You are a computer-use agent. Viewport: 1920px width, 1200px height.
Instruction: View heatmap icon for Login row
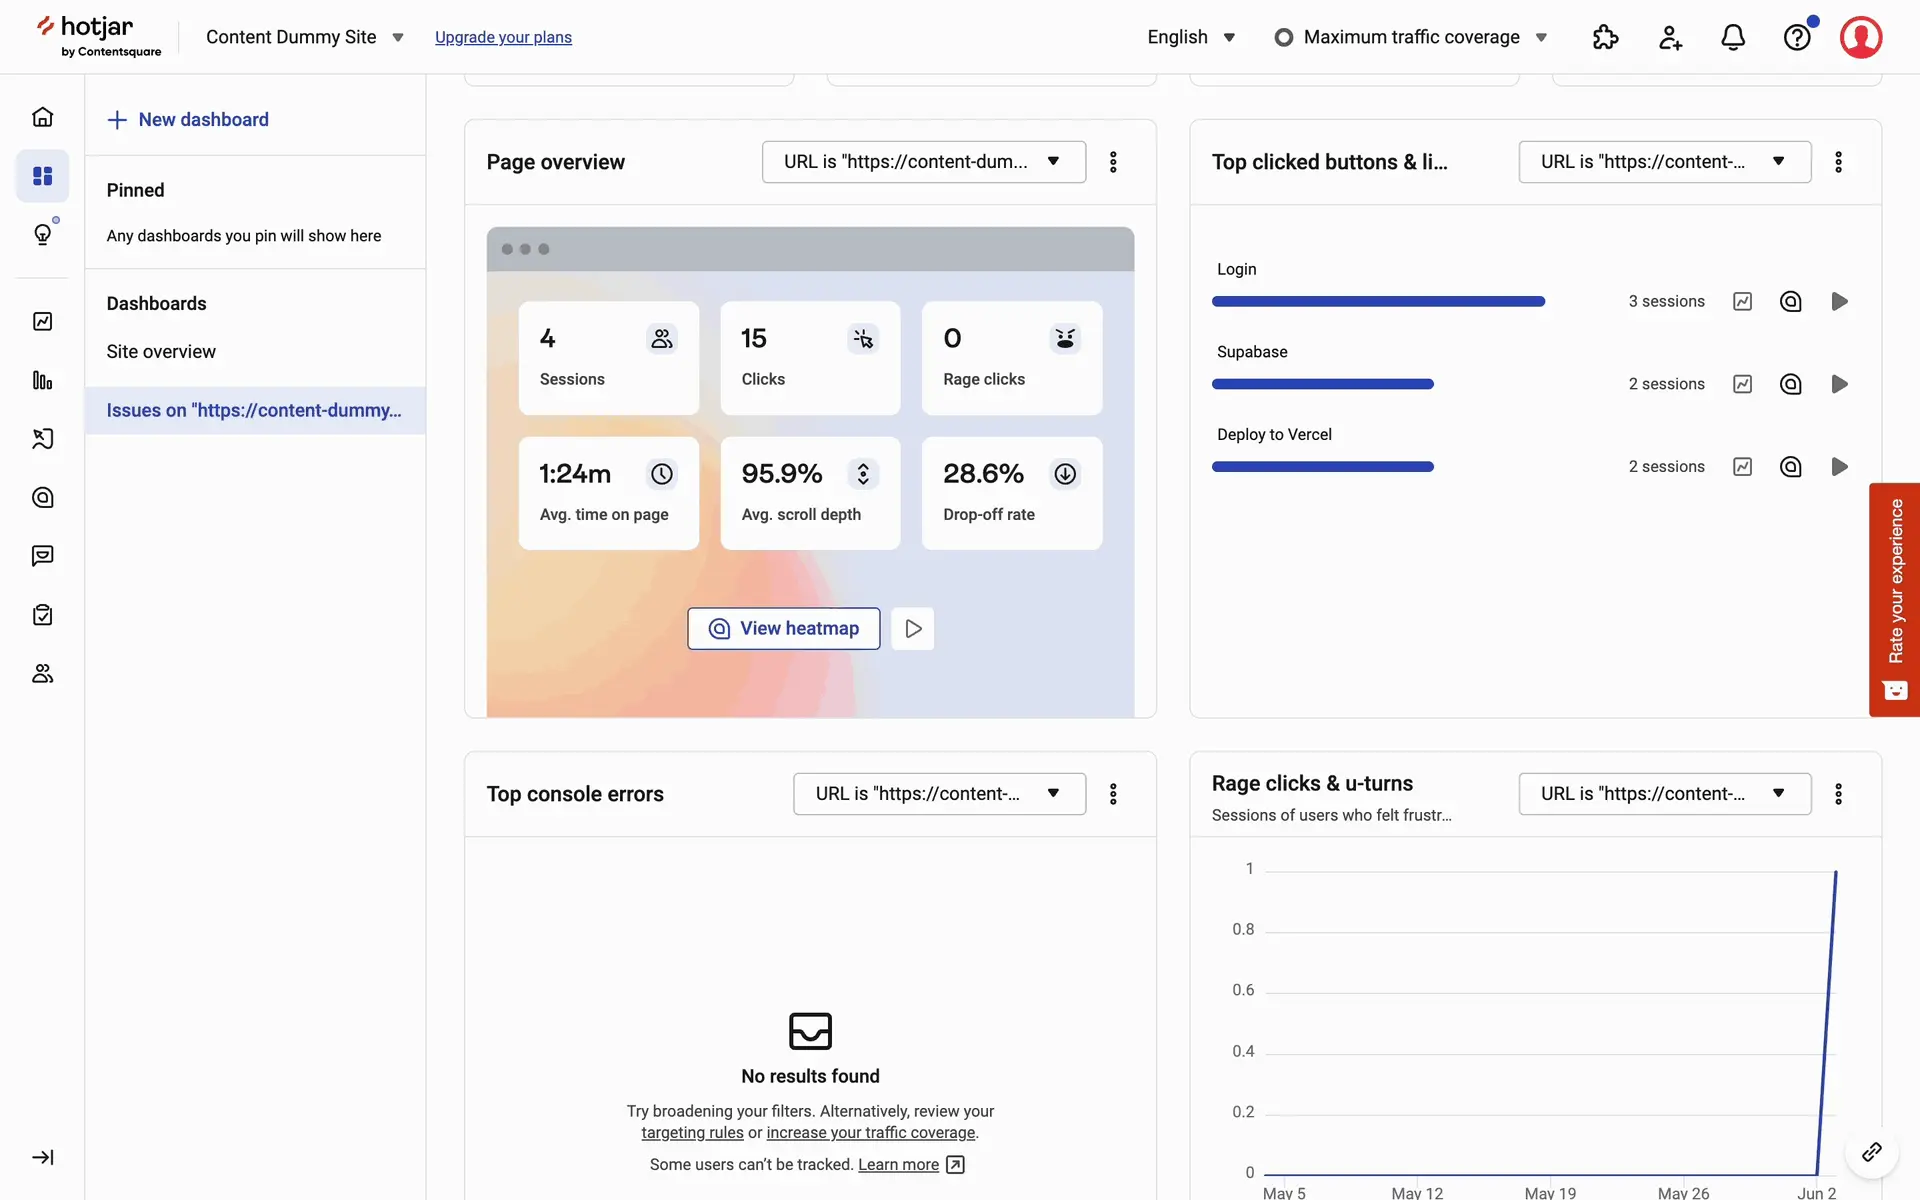(x=1790, y=301)
